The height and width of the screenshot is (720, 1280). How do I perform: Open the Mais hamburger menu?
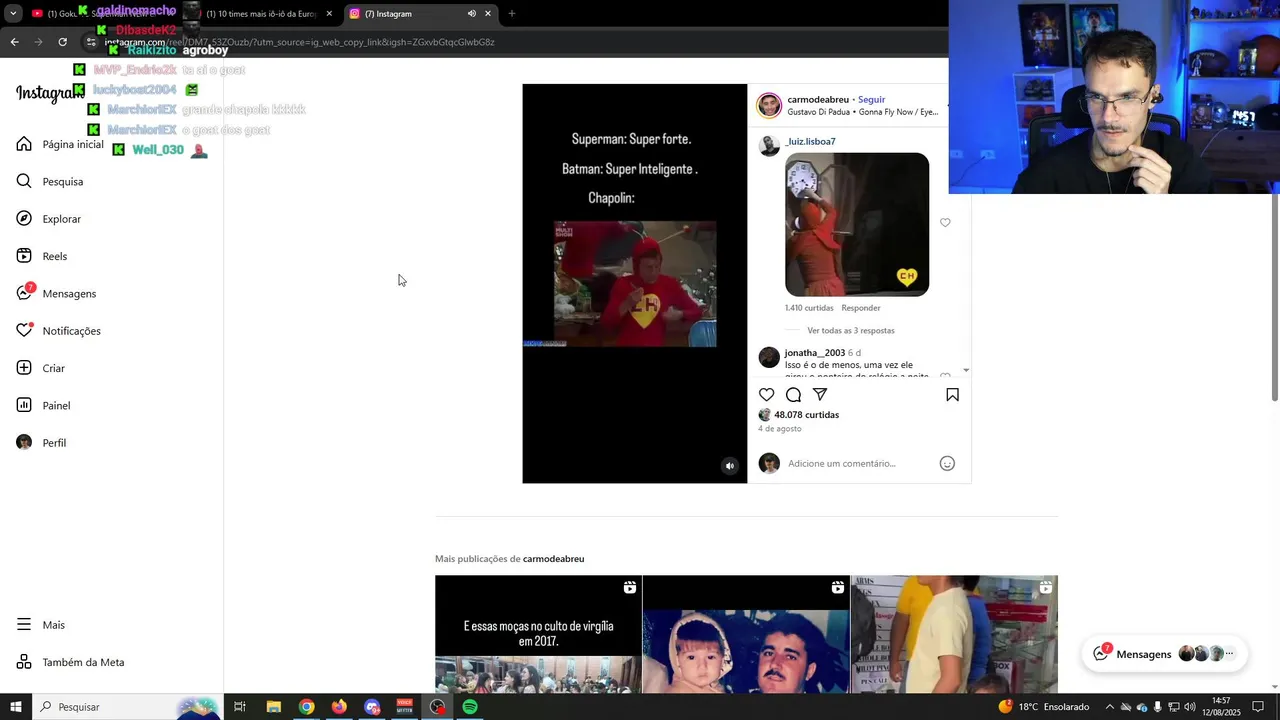tap(41, 625)
